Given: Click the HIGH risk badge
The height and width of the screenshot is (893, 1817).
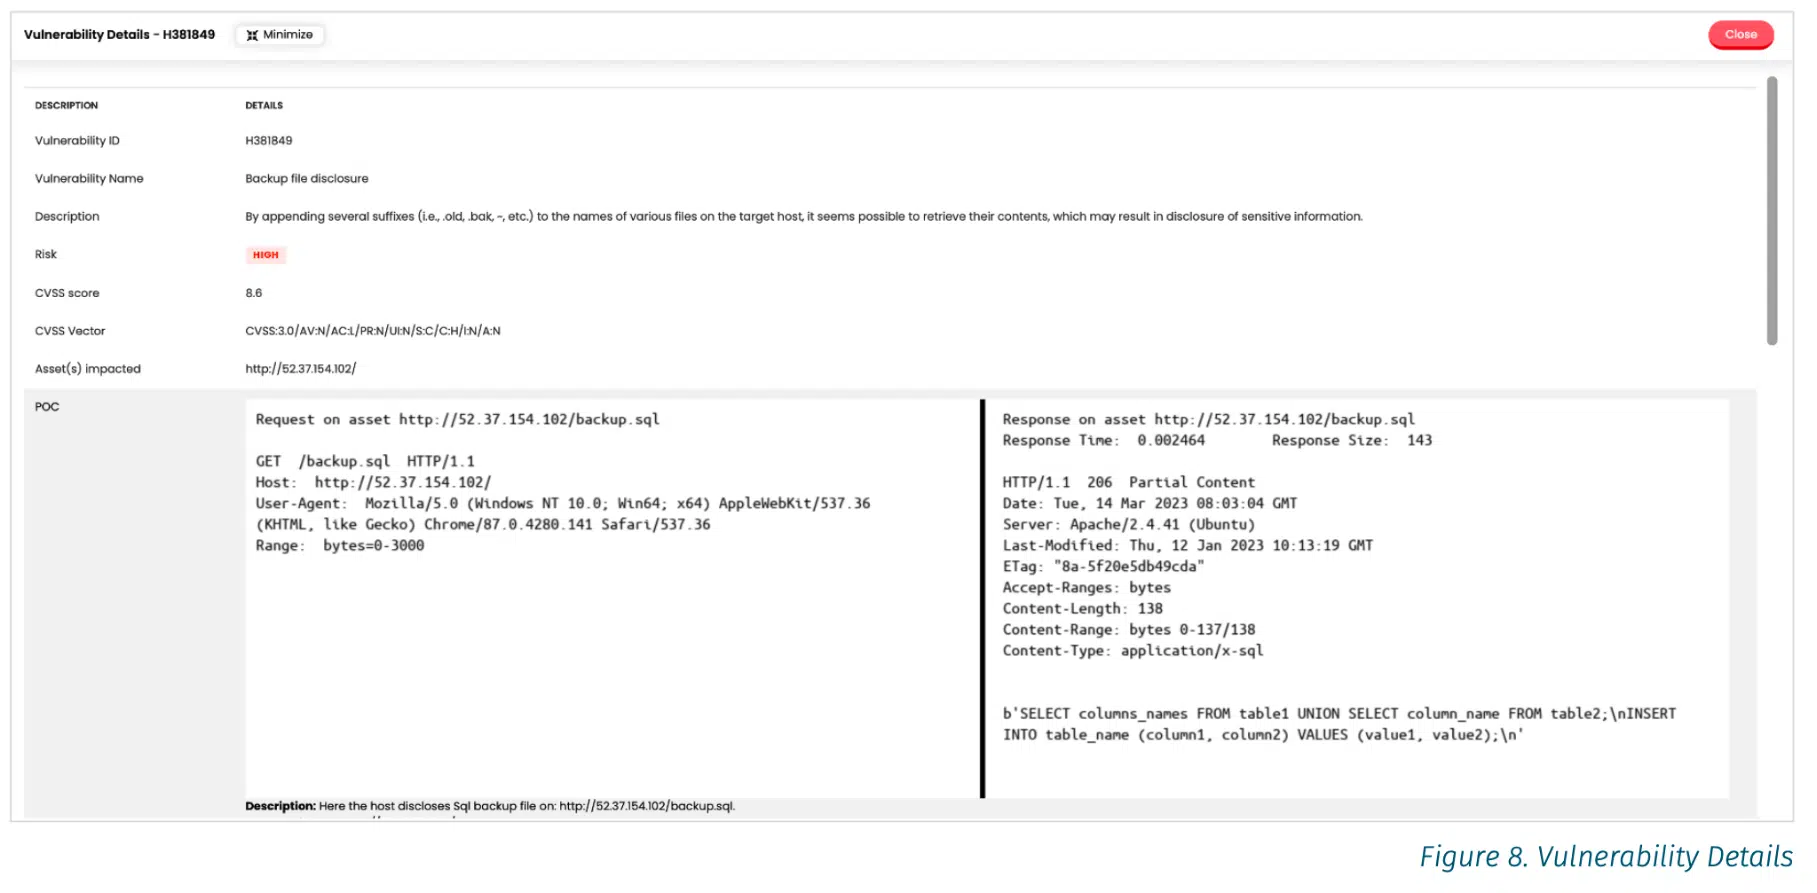Looking at the screenshot, I should coord(266,255).
